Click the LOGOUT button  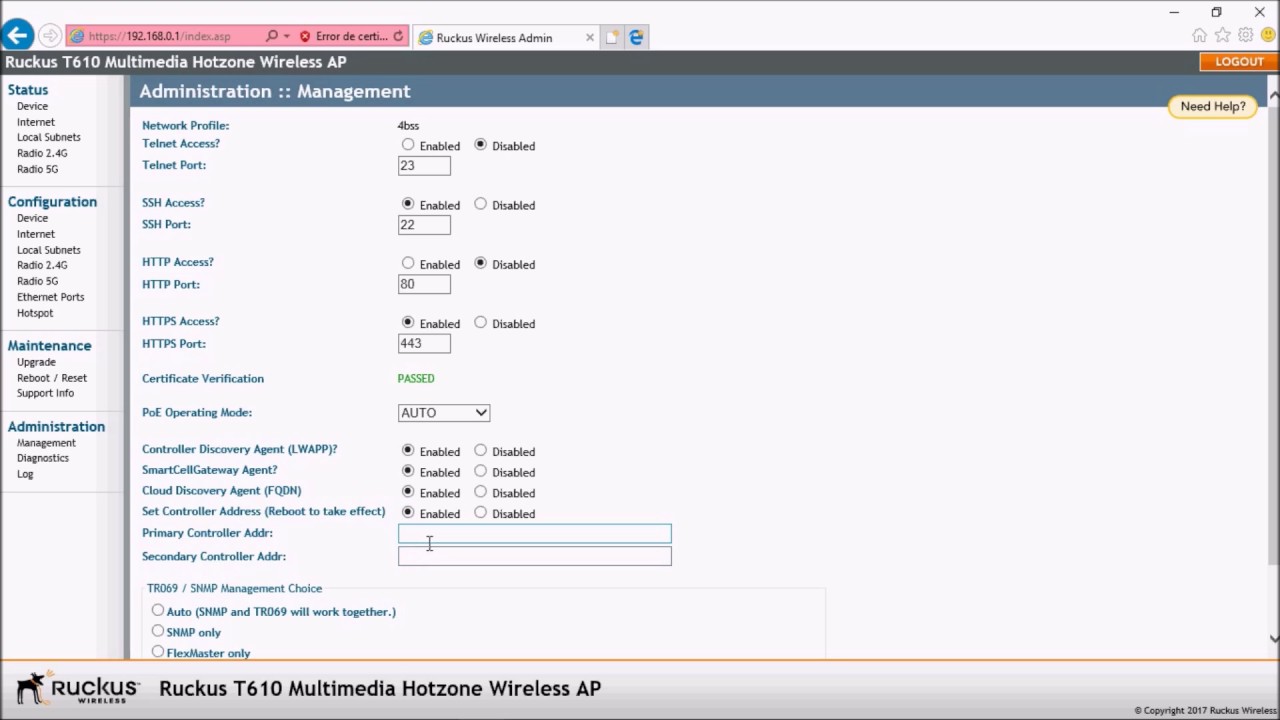[x=1240, y=61]
